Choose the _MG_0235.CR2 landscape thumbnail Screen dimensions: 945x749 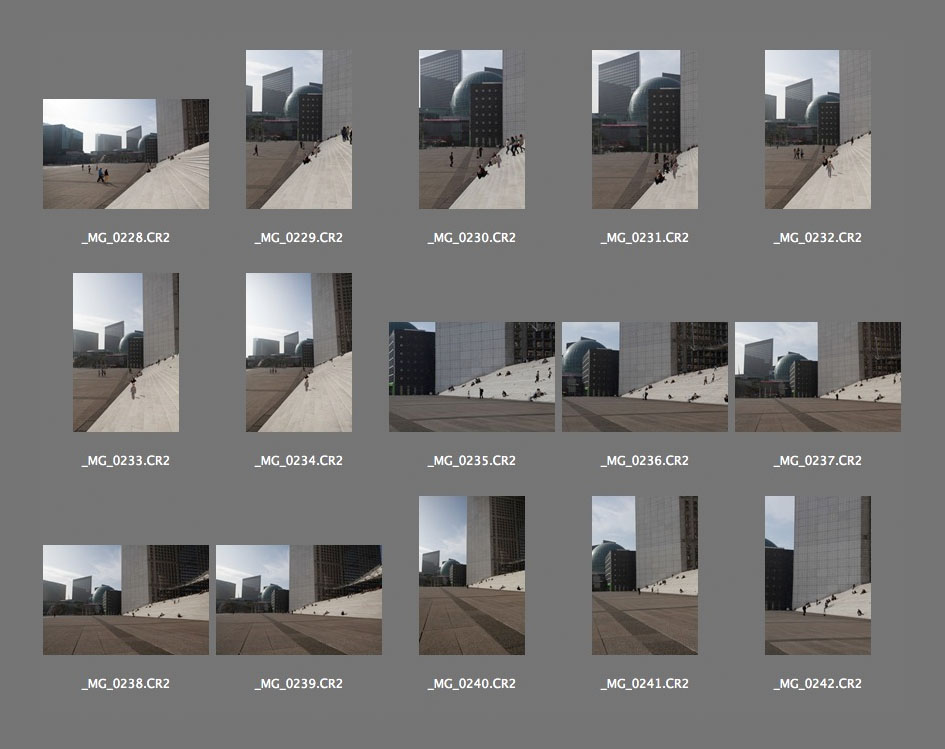coord(471,377)
